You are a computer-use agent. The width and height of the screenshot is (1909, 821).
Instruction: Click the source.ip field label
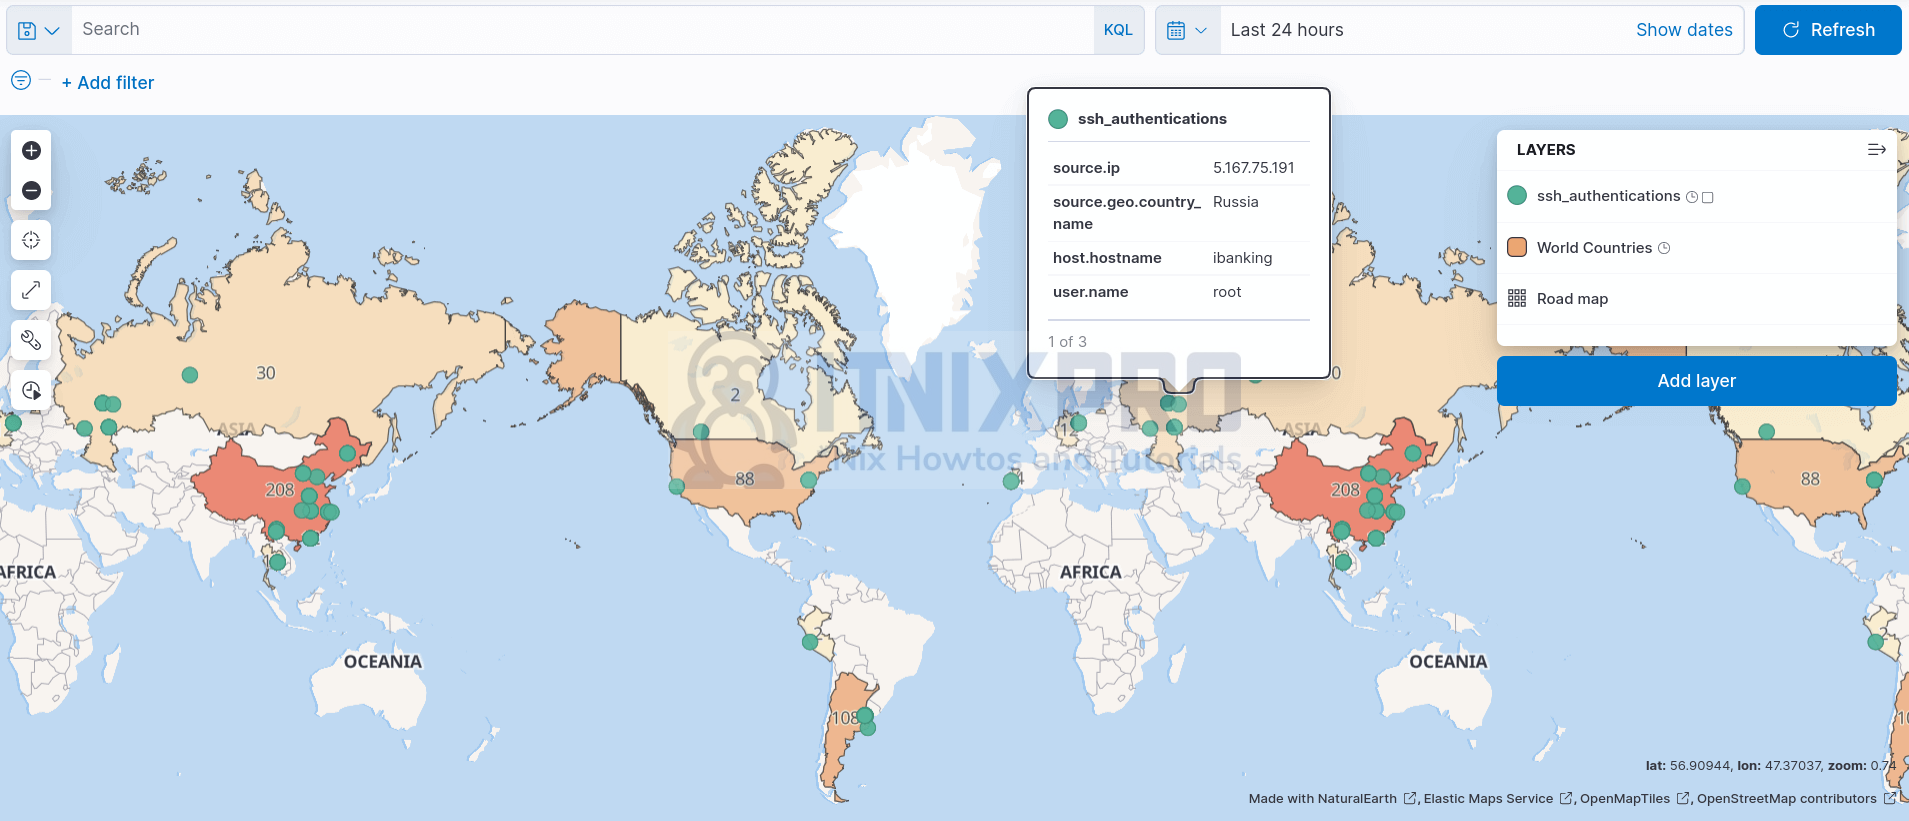pyautogui.click(x=1086, y=168)
